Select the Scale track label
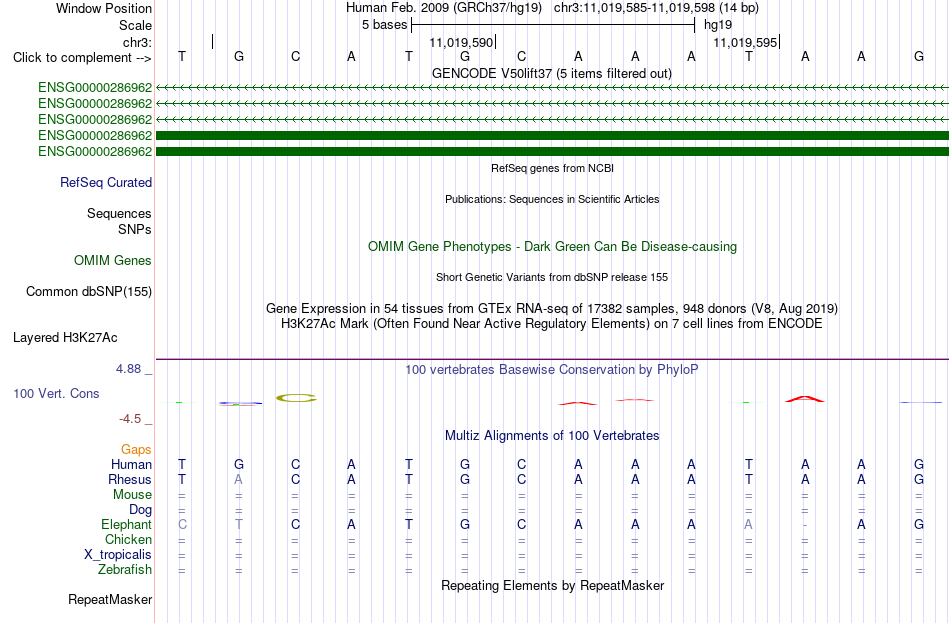This screenshot has width=950, height=623. [x=135, y=25]
